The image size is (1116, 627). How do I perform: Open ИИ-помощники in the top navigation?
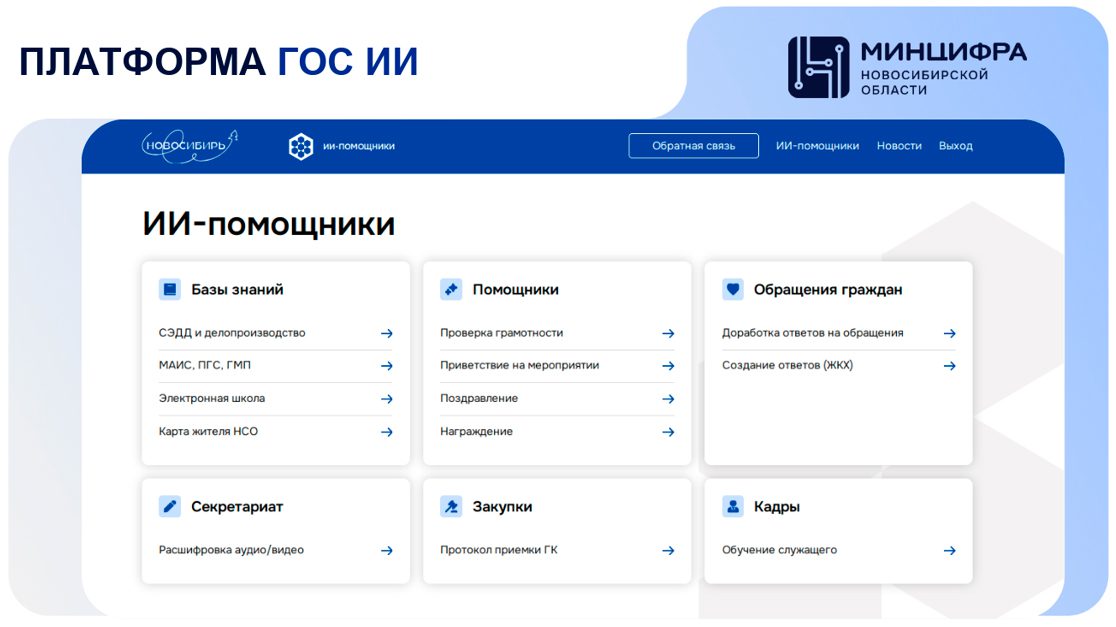[817, 146]
